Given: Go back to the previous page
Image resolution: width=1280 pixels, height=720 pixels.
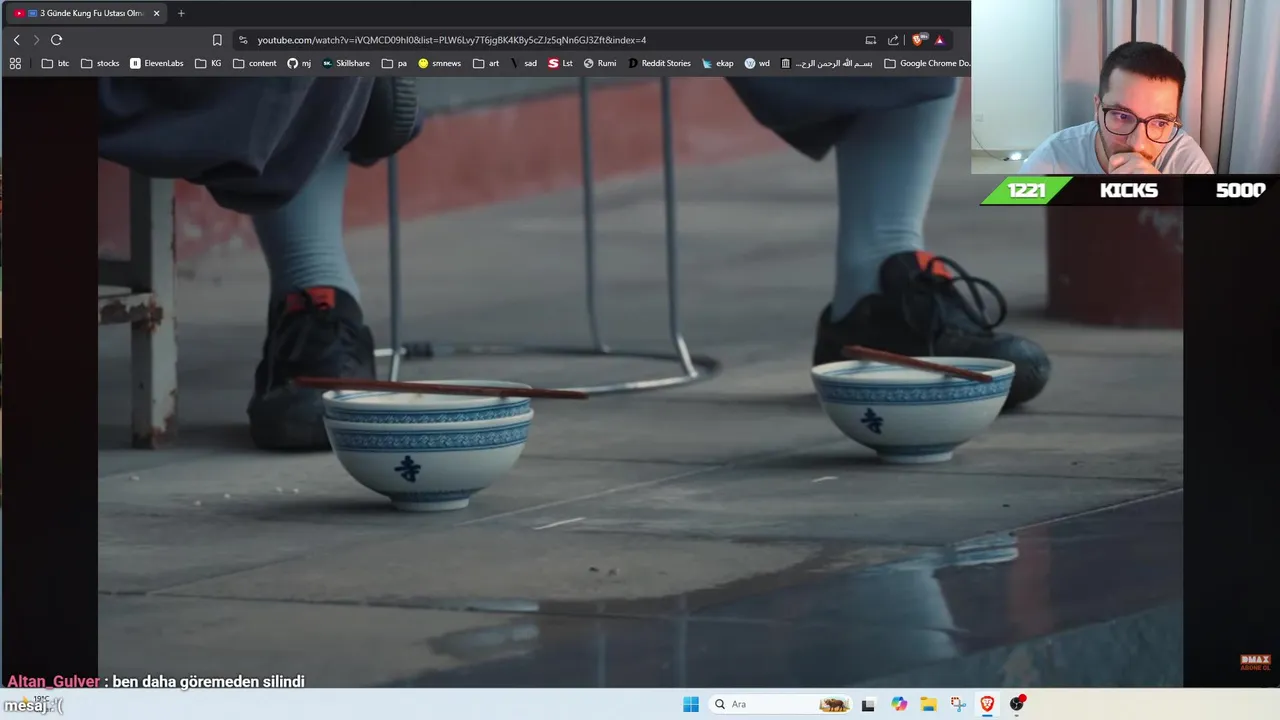Looking at the screenshot, I should pos(16,40).
